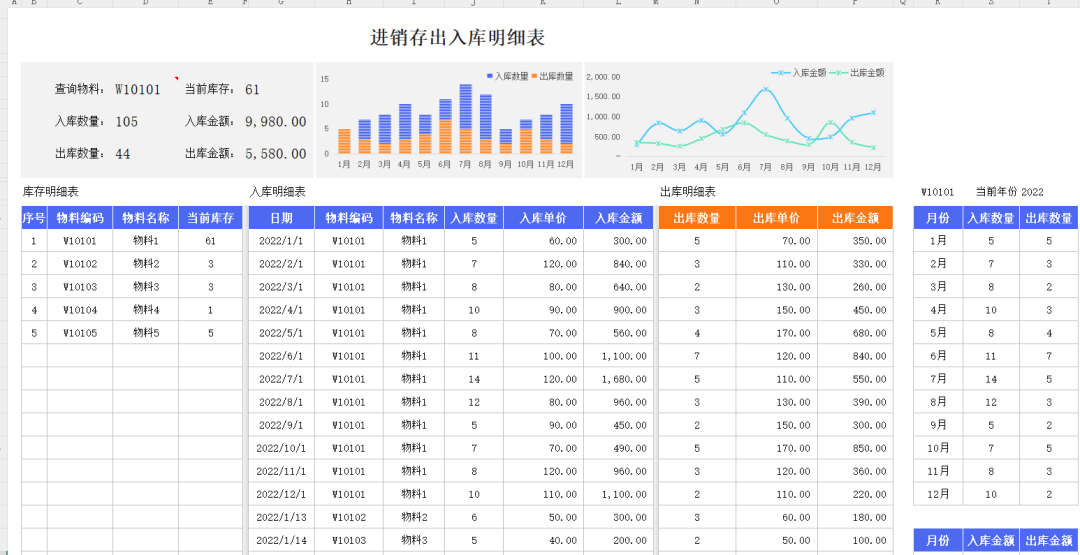This screenshot has height=555, width=1080.
Task: Select the 12月 row label in monthly summary table
Action: [x=938, y=494]
